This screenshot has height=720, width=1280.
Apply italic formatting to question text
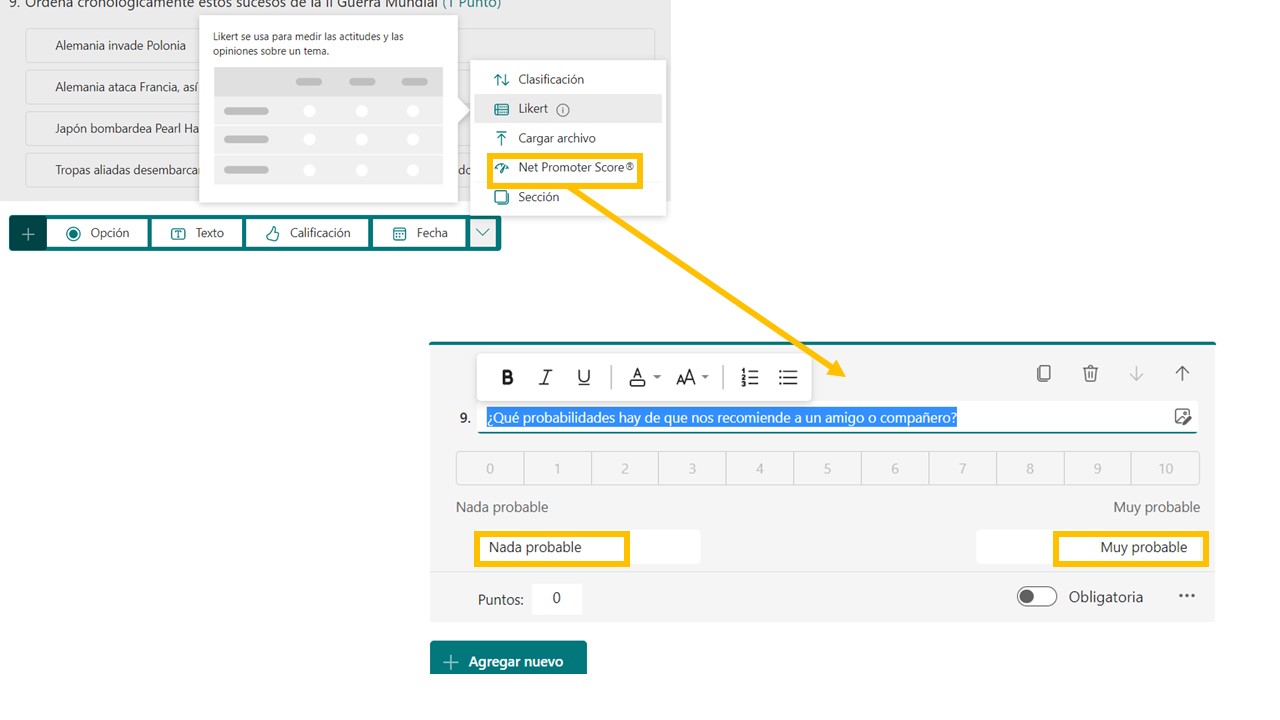545,377
